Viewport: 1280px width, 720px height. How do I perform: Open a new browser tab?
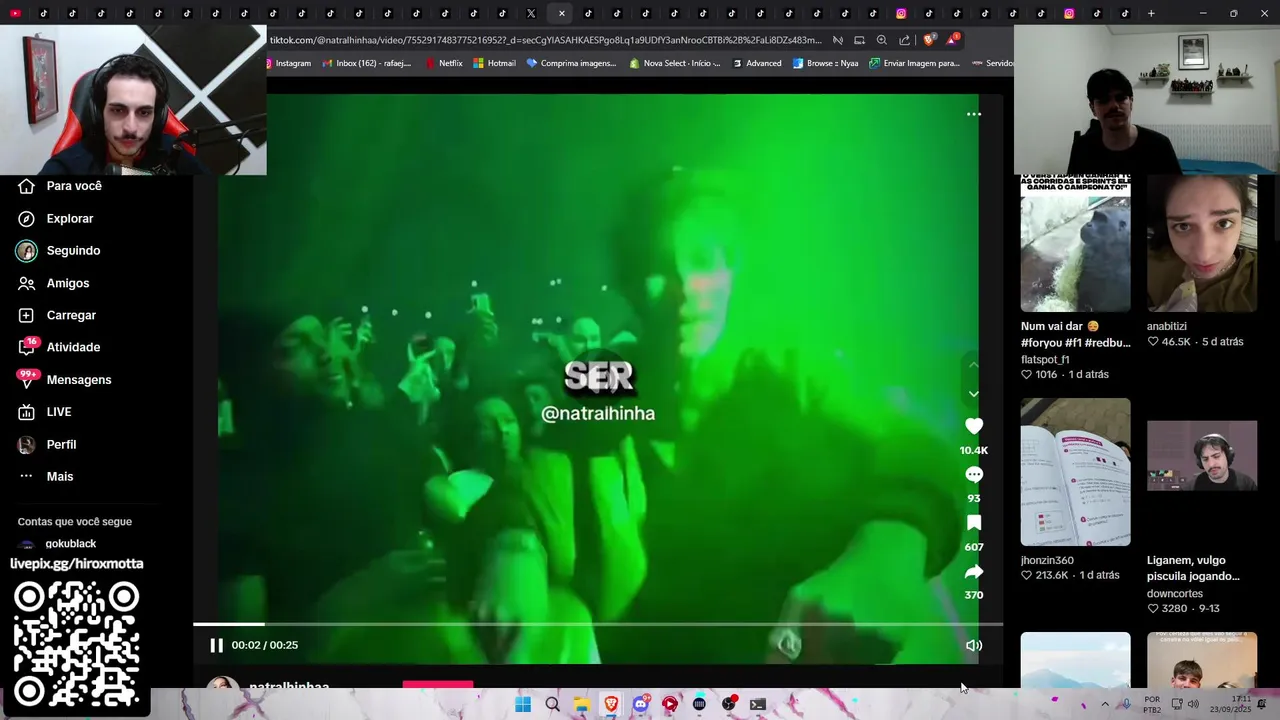click(1151, 13)
